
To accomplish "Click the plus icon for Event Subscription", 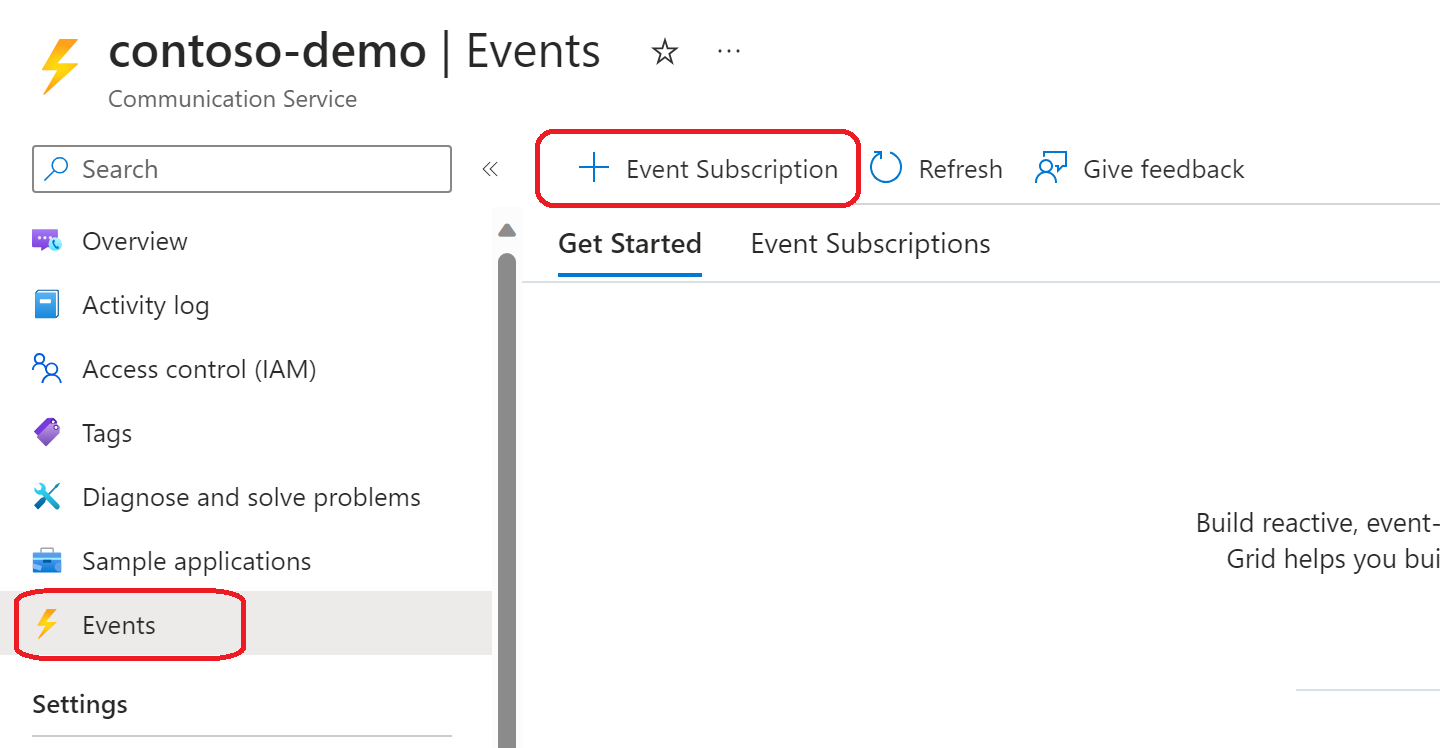I will click(x=594, y=168).
